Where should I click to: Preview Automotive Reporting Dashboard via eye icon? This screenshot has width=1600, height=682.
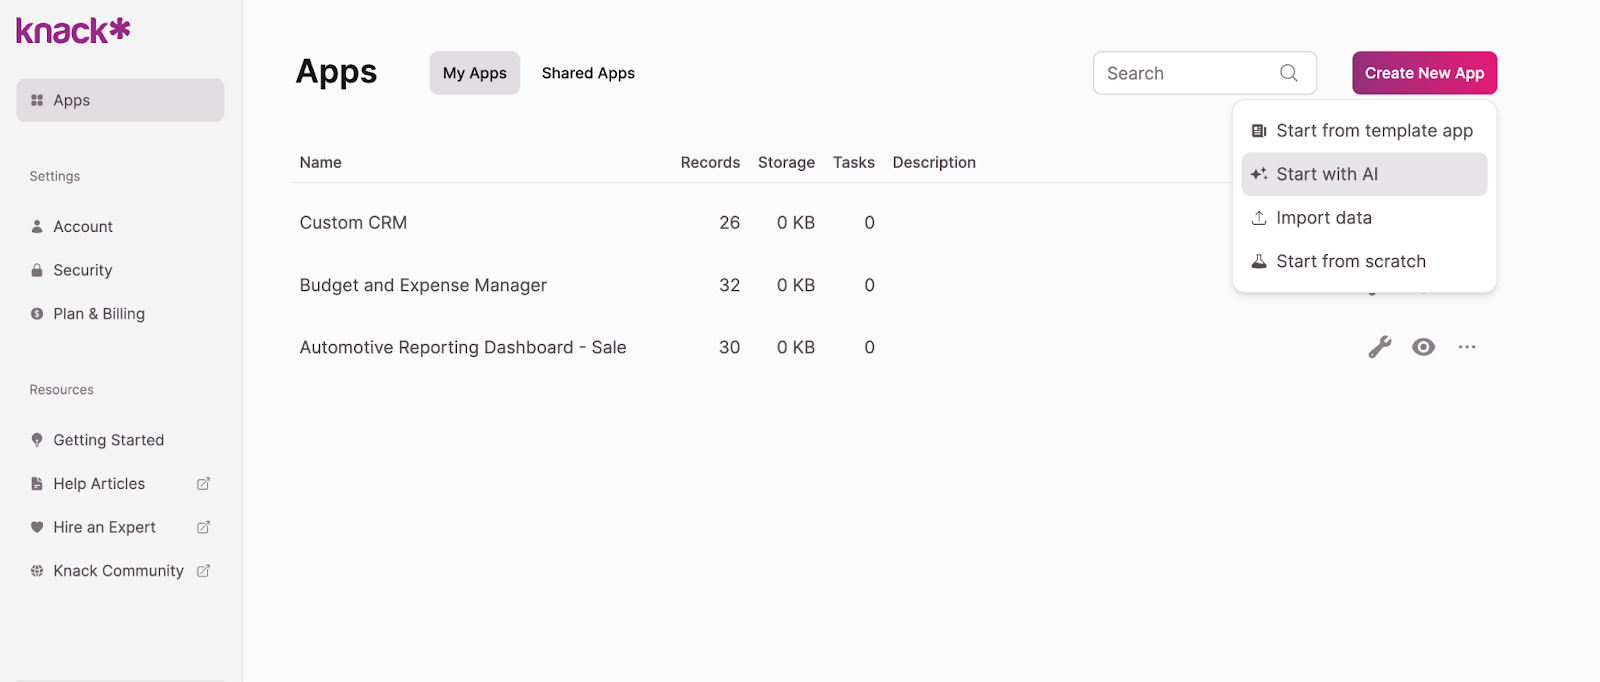pyautogui.click(x=1423, y=347)
